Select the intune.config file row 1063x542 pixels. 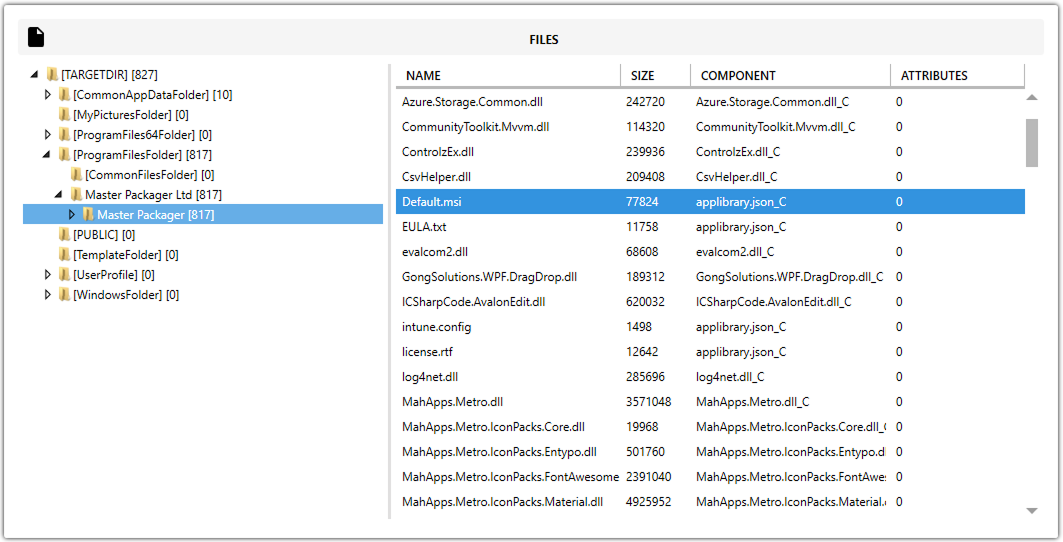pyautogui.click(x=710, y=327)
